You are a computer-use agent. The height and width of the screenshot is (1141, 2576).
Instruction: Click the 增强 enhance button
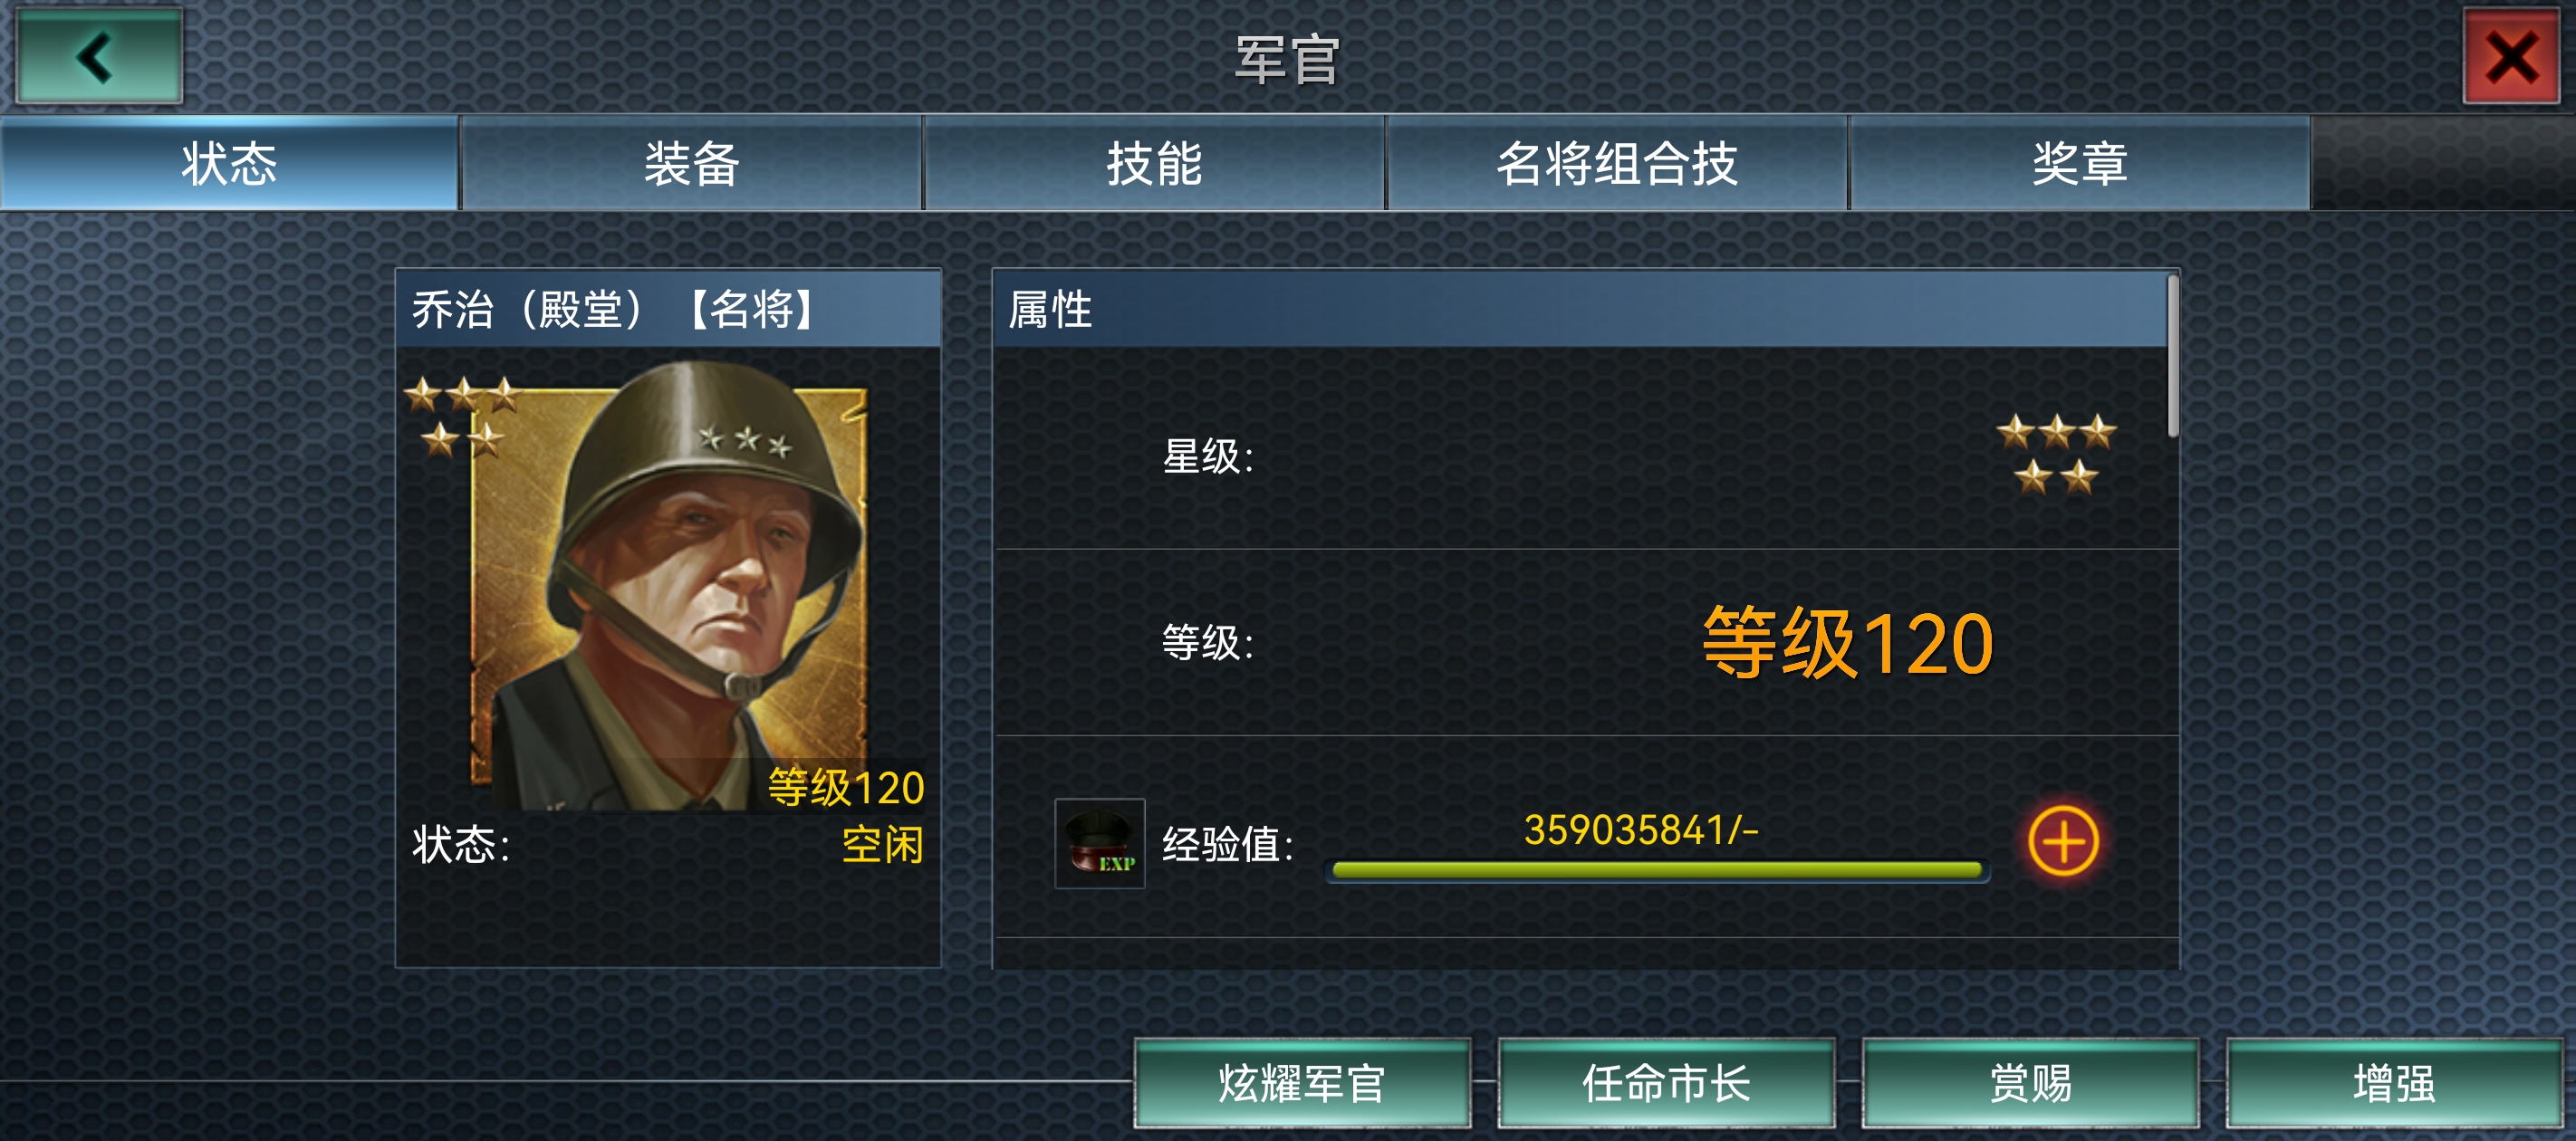(x=2394, y=1083)
